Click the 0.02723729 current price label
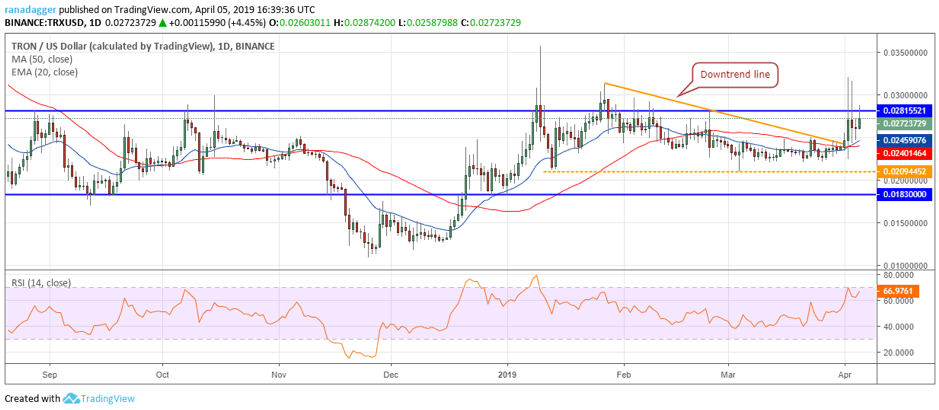The image size is (939, 410). 904,124
